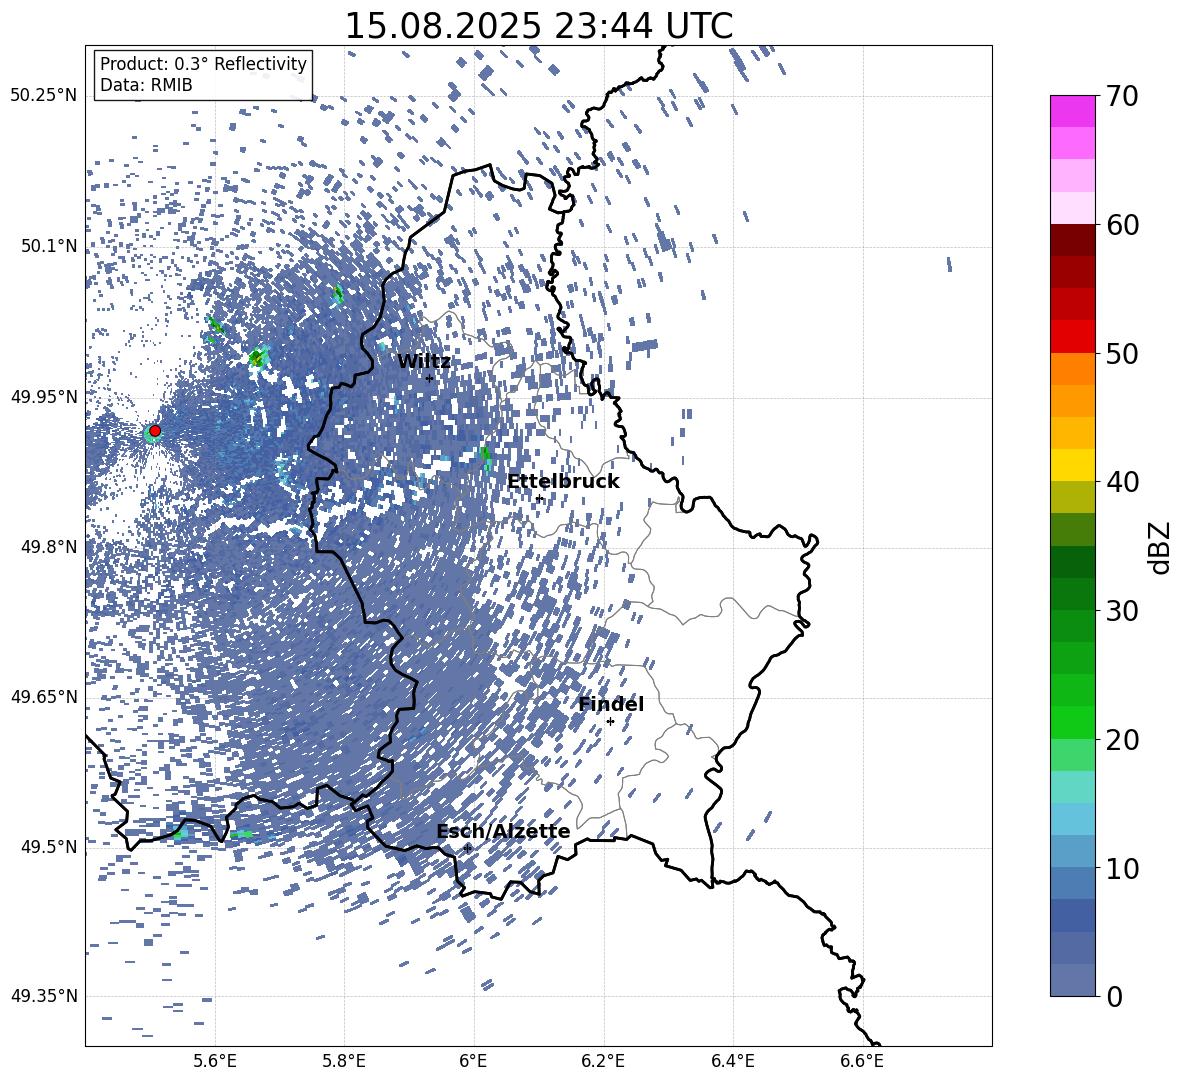Click the 6.6°E longitude label

[x=862, y=1061]
